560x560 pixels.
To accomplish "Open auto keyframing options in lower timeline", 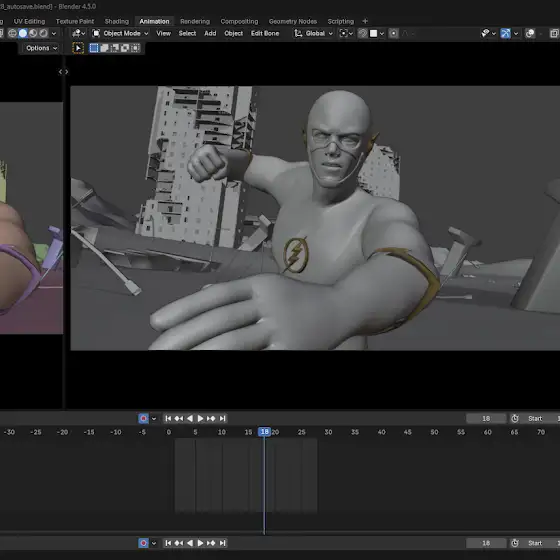I will tap(154, 543).
